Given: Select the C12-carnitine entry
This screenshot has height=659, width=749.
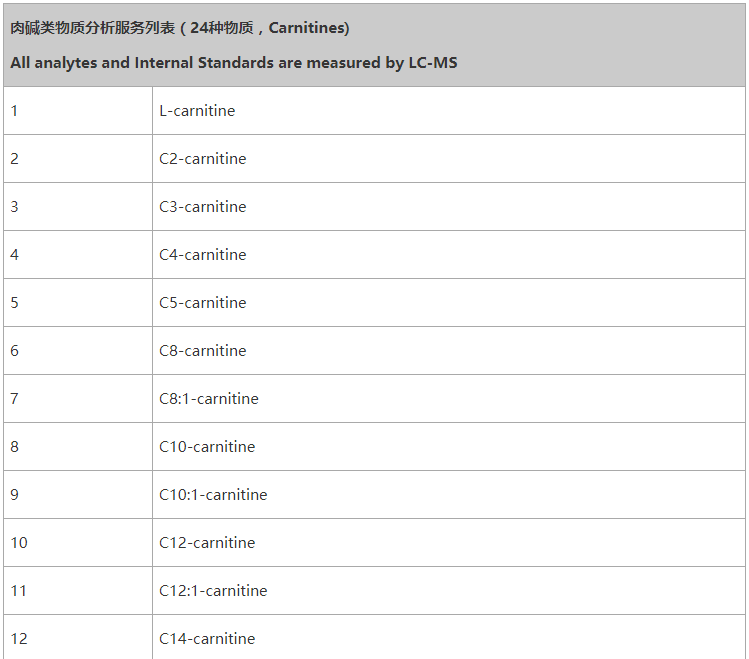Looking at the screenshot, I should tap(207, 543).
